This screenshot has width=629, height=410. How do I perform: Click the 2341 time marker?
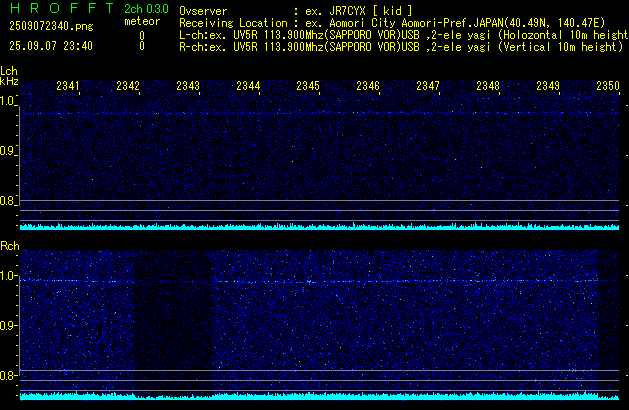68,86
